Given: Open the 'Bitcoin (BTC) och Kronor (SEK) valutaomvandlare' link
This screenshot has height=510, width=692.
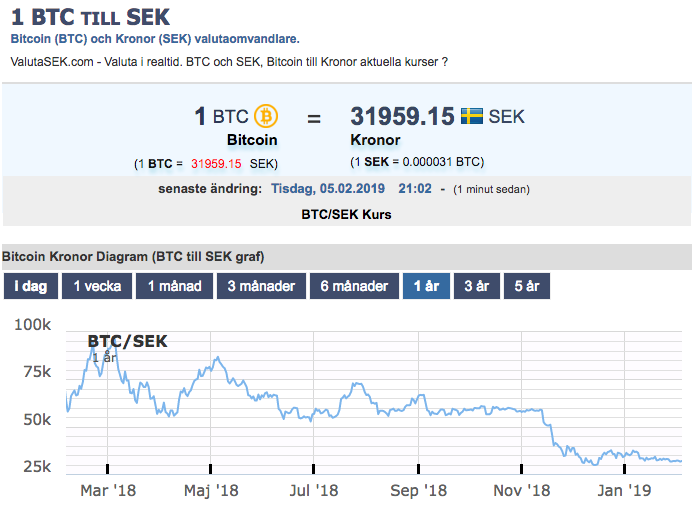Looking at the screenshot, I should click(x=155, y=39).
